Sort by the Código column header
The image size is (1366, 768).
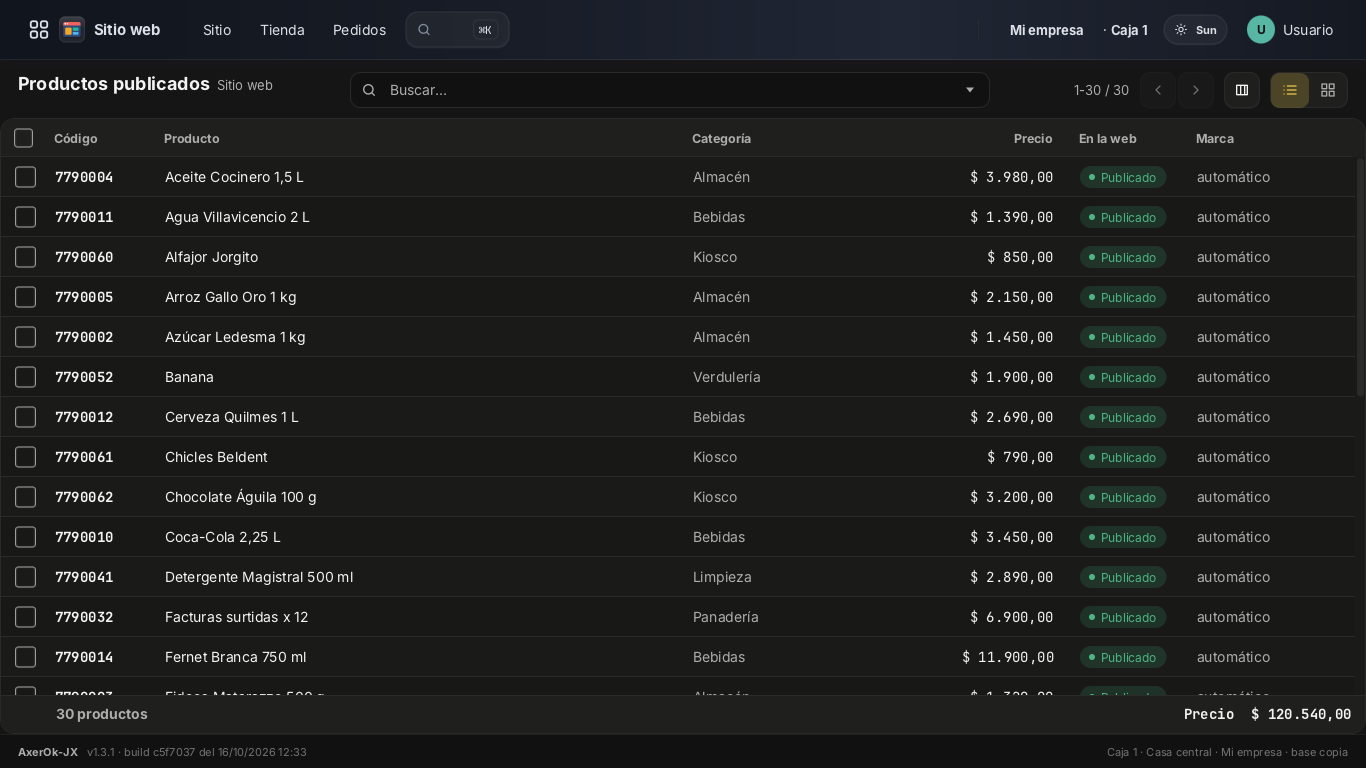coord(76,139)
